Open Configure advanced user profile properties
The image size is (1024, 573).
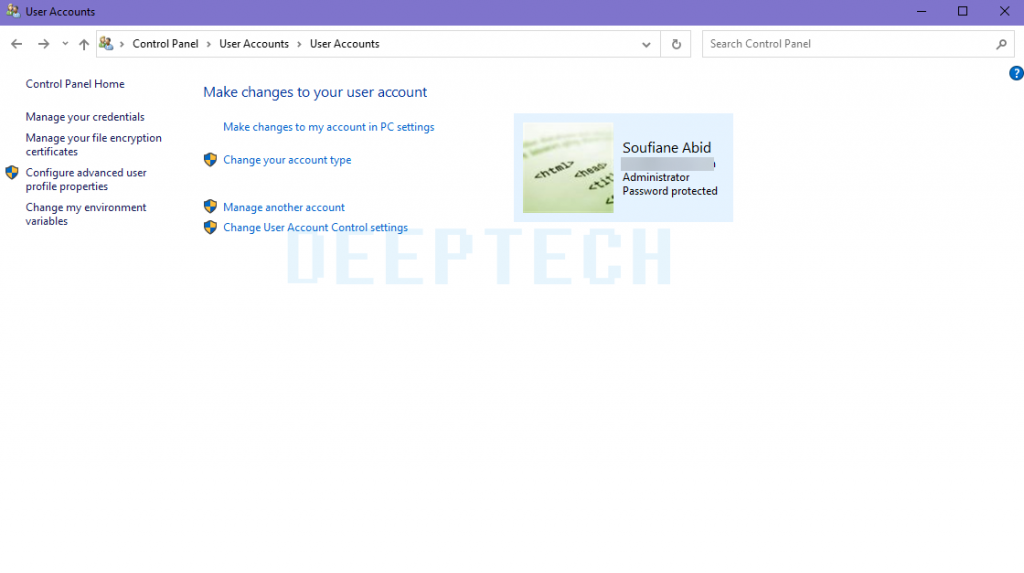pos(86,179)
